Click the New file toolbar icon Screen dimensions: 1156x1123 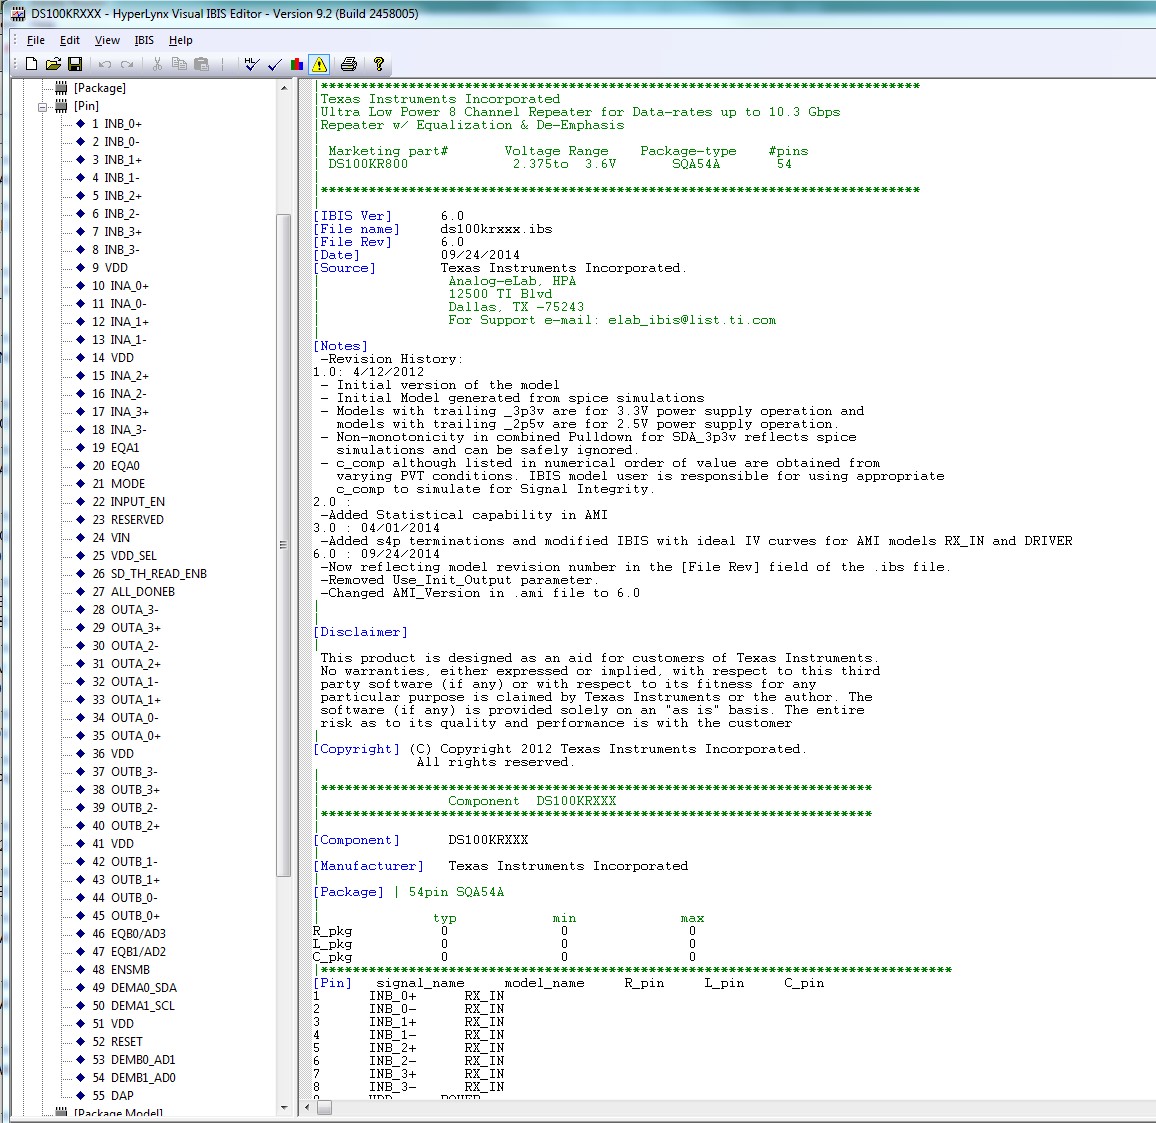(x=31, y=64)
